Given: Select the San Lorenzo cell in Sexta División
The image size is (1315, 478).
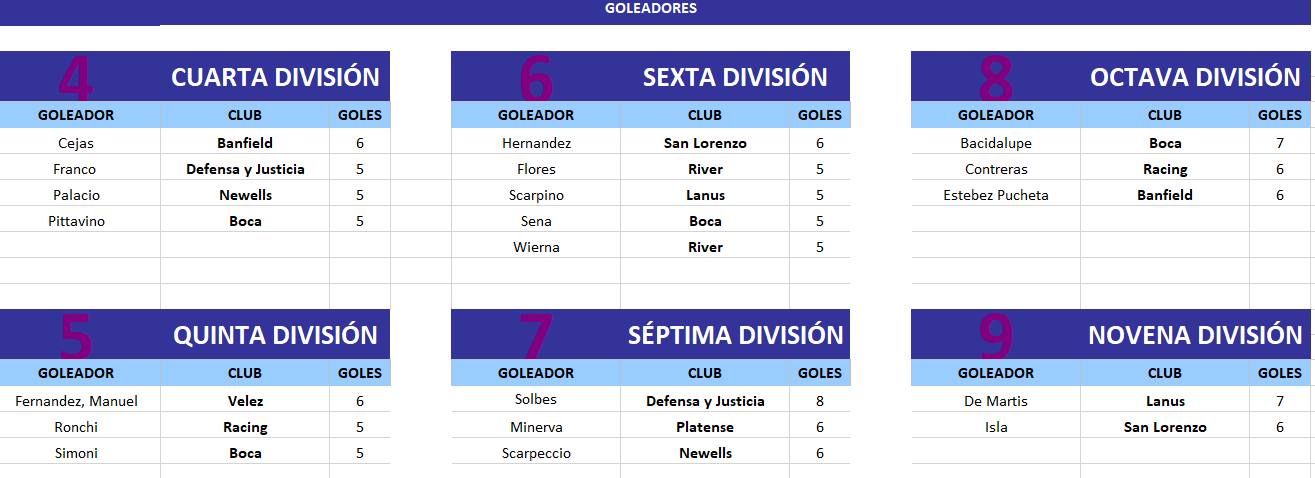Looking at the screenshot, I should 705,143.
